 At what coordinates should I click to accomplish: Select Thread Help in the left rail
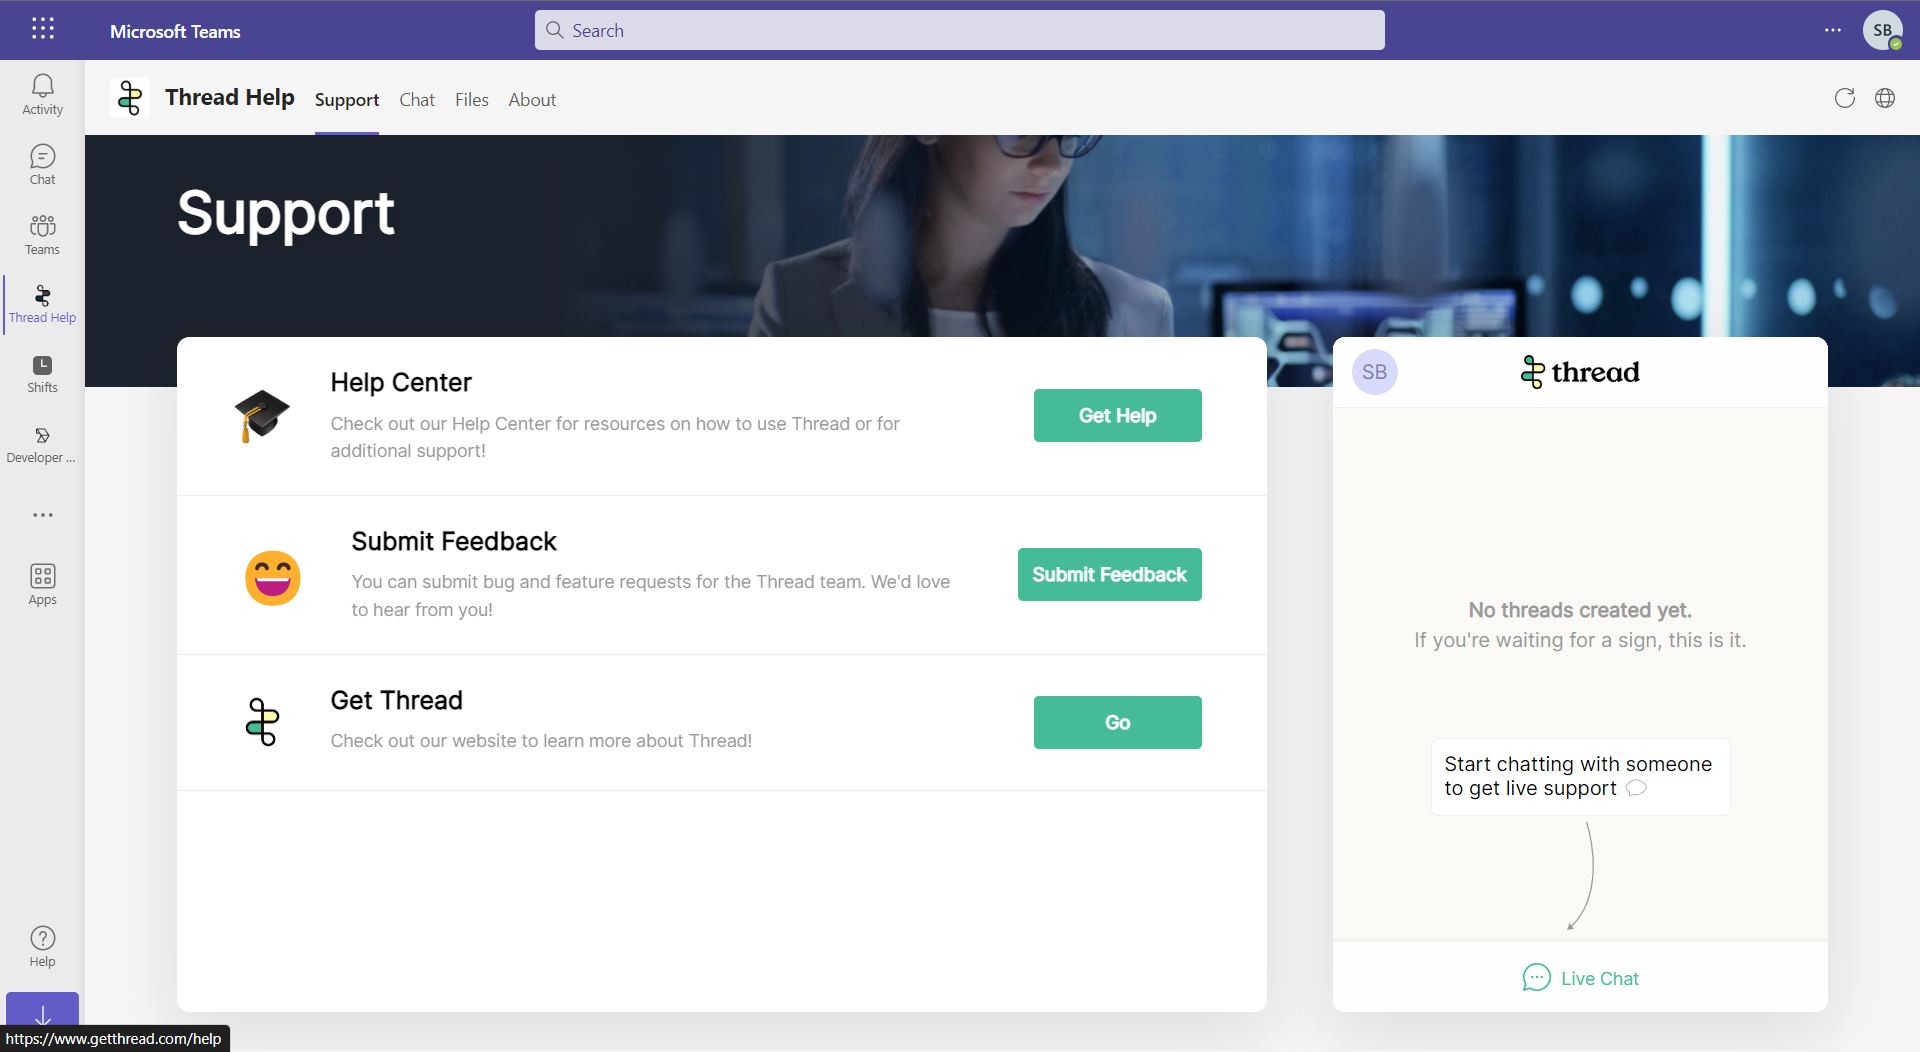42,304
